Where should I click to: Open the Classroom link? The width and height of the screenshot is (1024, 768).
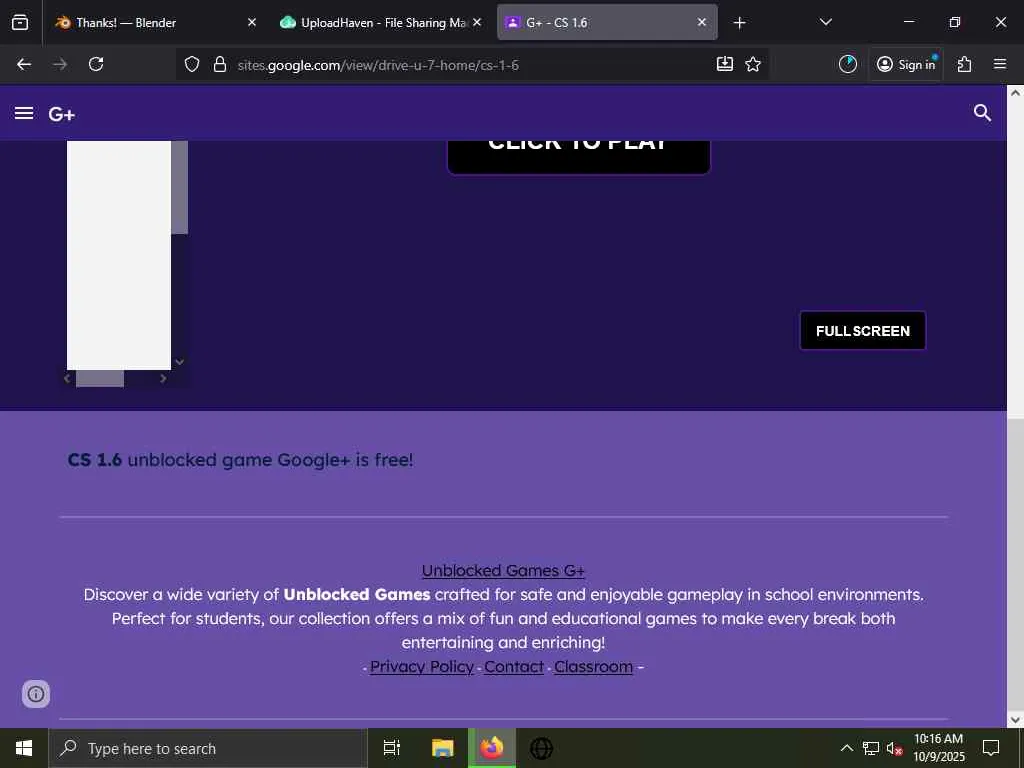tap(593, 666)
